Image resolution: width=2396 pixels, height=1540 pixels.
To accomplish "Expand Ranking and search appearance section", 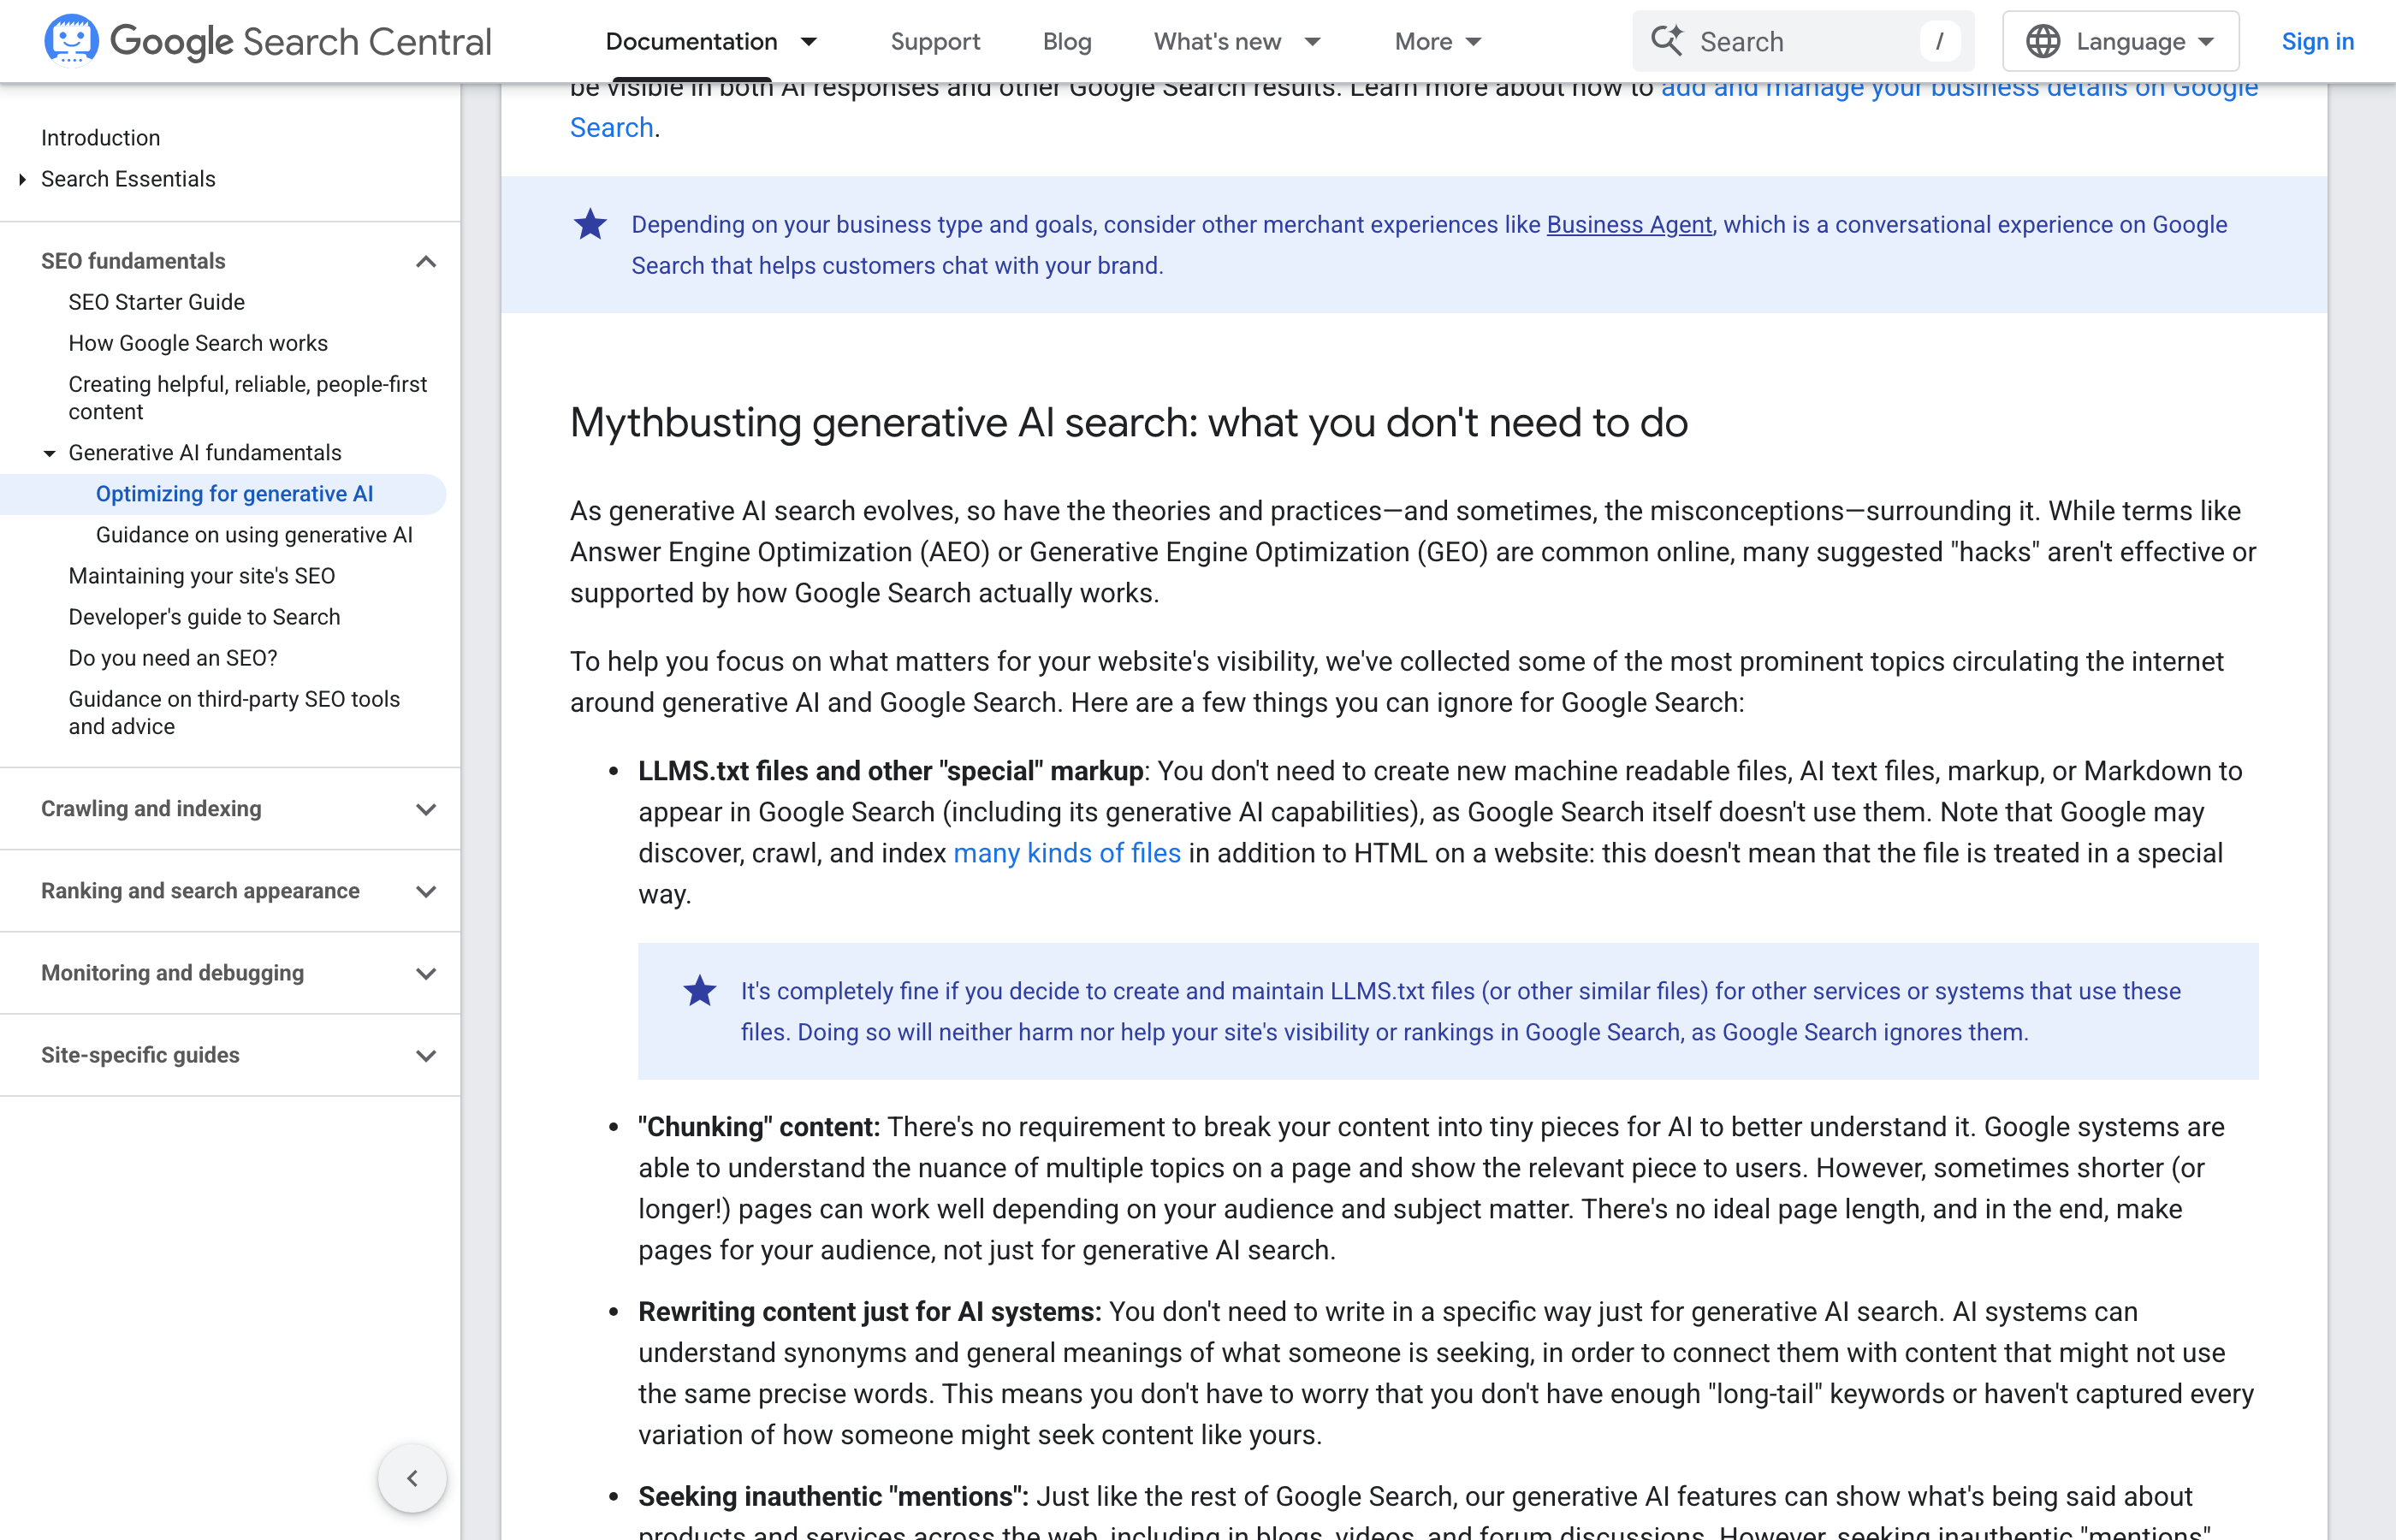I will point(426,891).
